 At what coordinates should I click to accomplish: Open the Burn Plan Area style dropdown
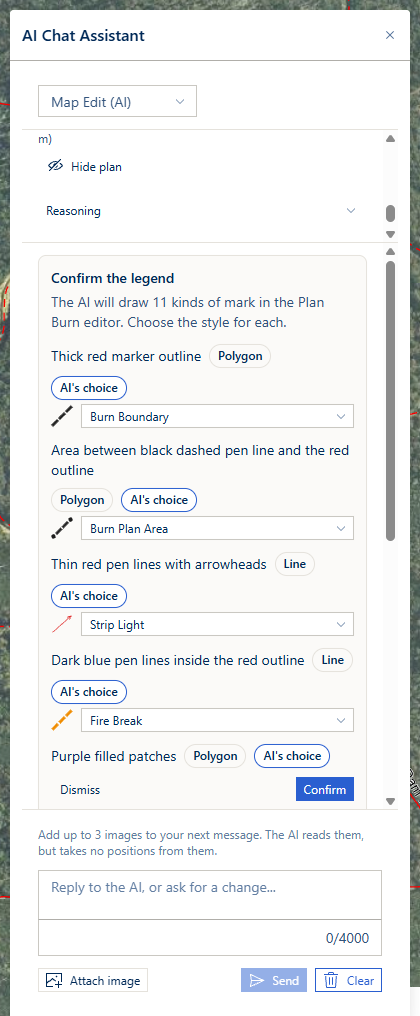[217, 529]
